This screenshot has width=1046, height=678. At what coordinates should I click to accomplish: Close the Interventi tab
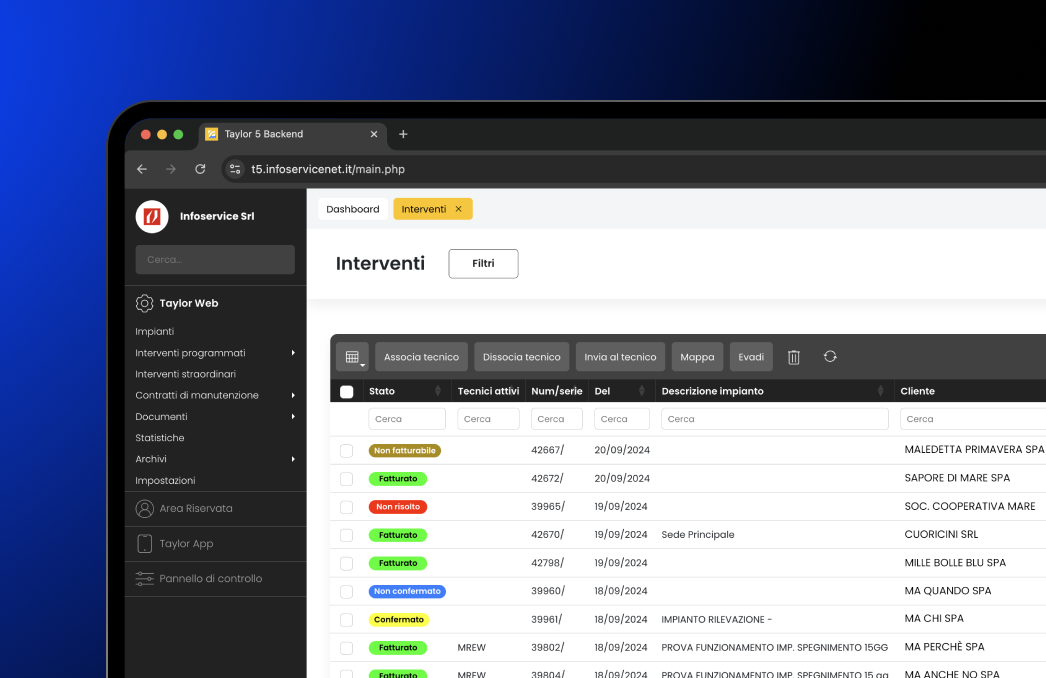tap(458, 209)
